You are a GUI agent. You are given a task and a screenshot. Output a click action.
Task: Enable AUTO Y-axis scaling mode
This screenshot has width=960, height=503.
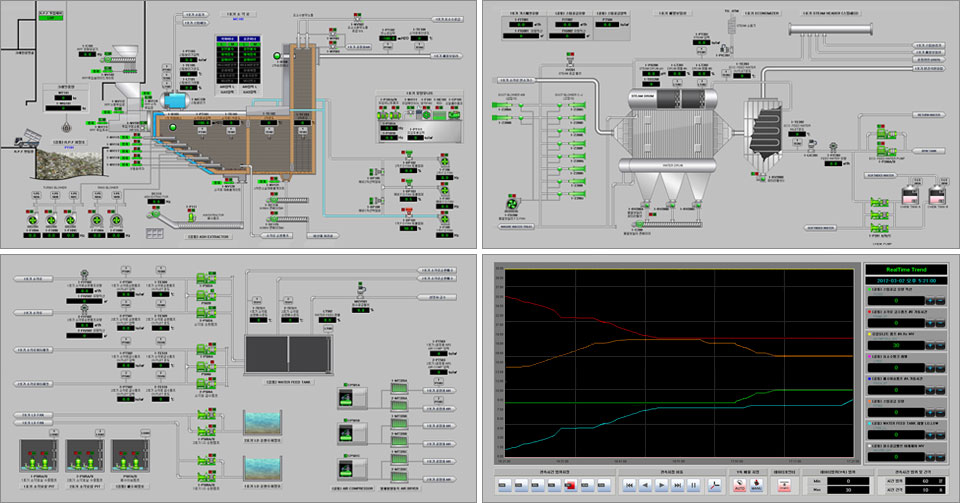(741, 484)
